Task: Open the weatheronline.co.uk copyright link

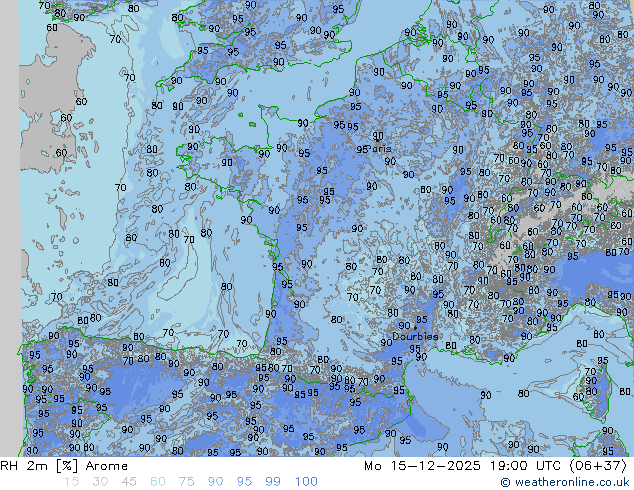Action: [x=565, y=482]
